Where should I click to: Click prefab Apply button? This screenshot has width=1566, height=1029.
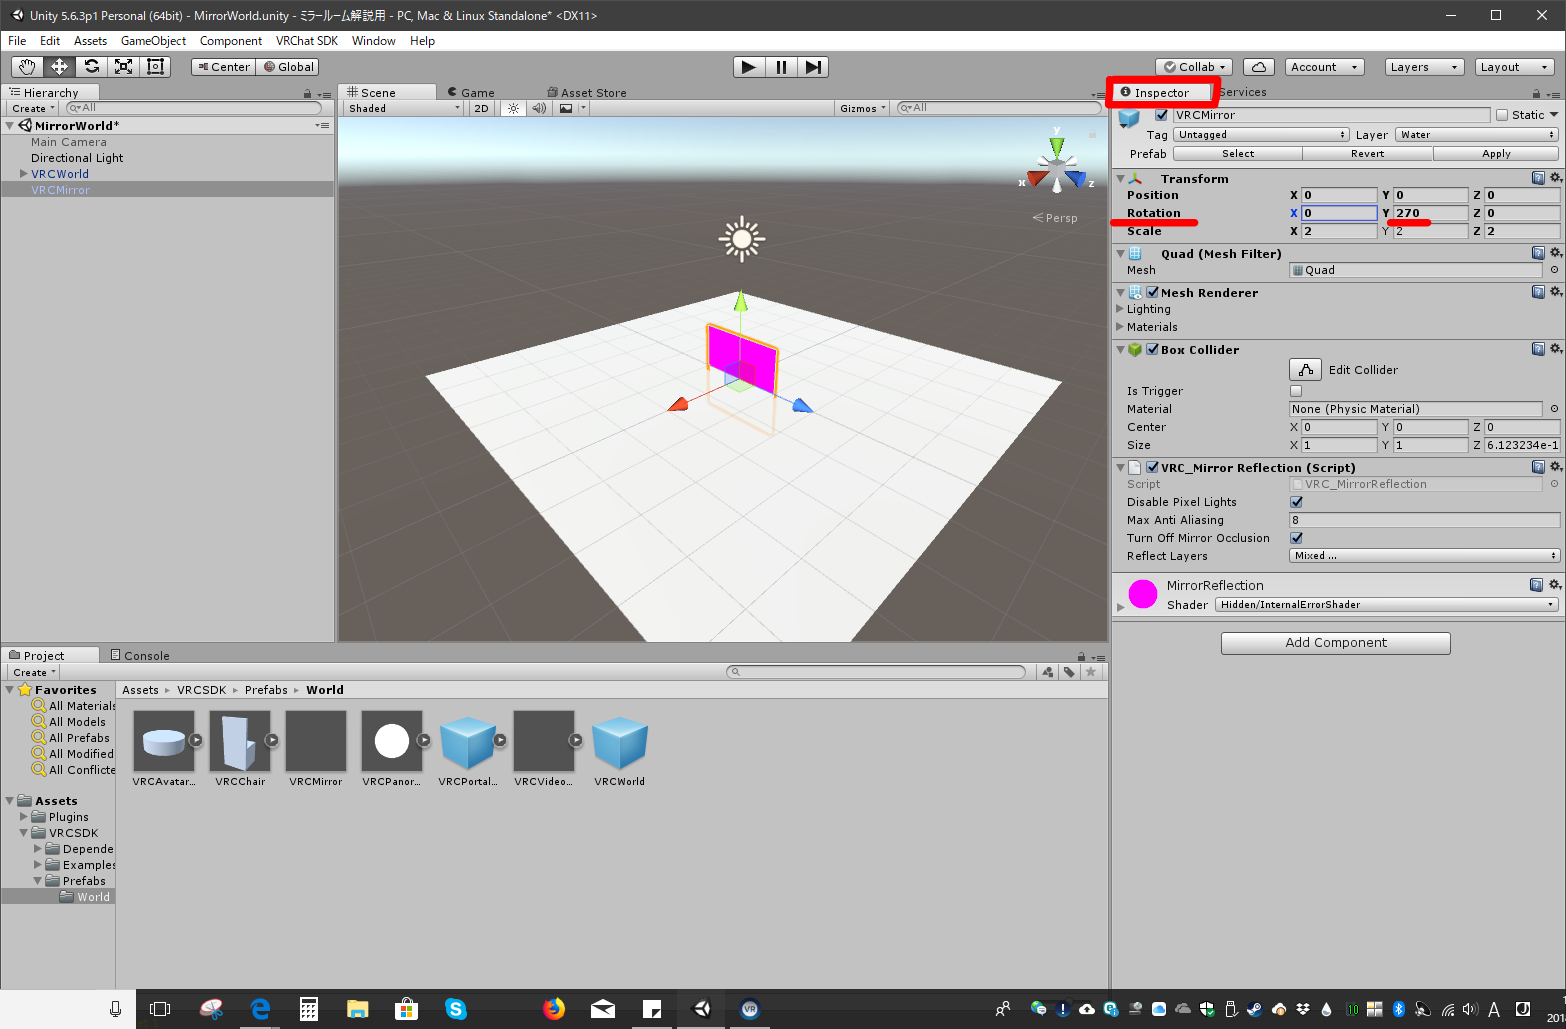[1496, 154]
